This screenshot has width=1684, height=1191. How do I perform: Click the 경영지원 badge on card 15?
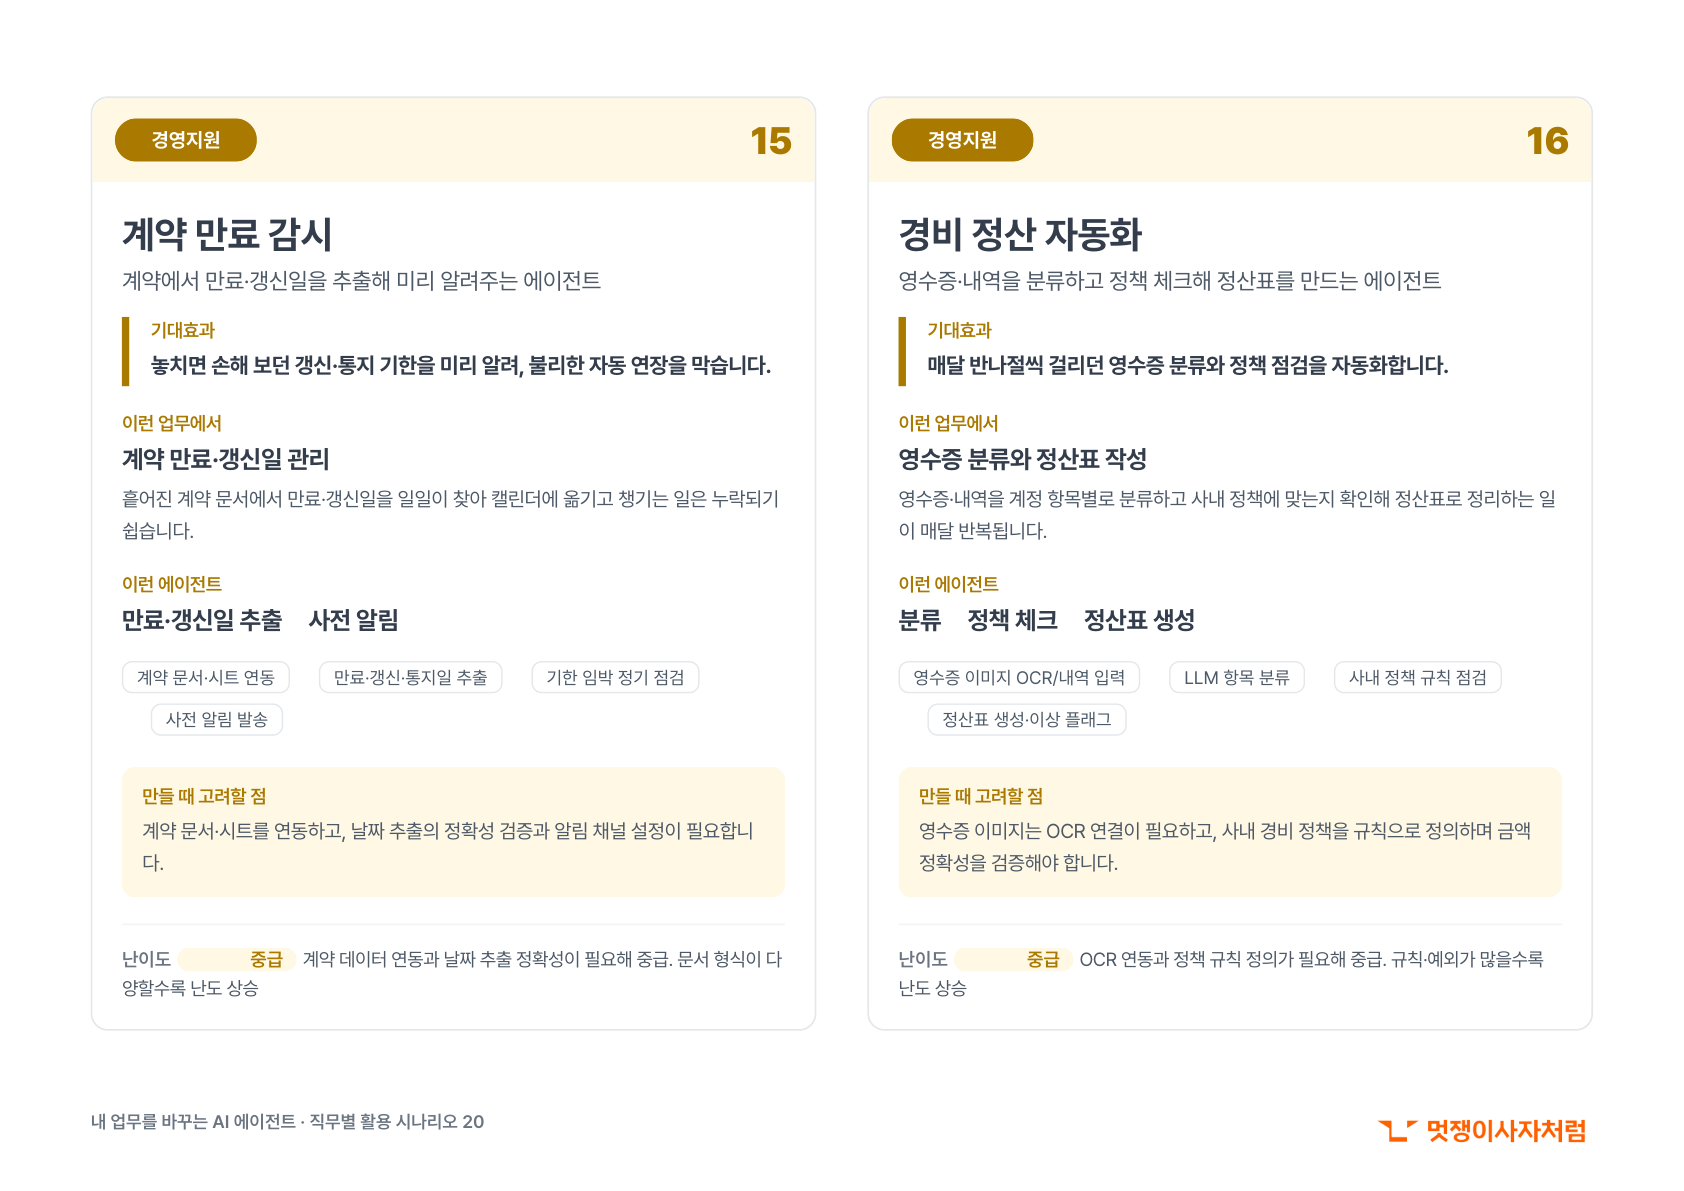click(x=186, y=140)
